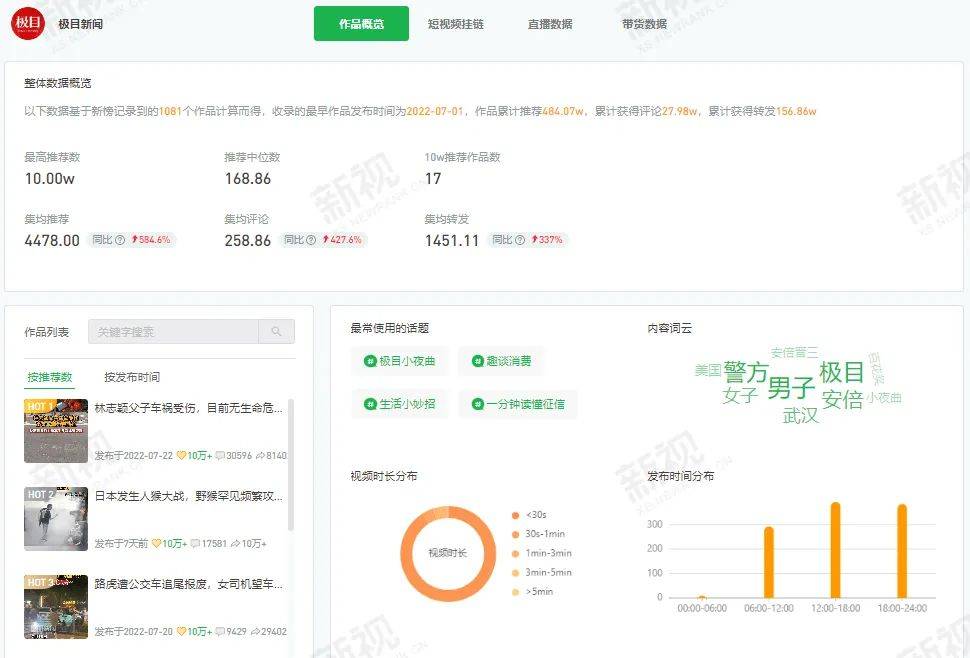This screenshot has height=658, width=970.
Task: Click comment icon showing 17581
Action: click(x=195, y=544)
